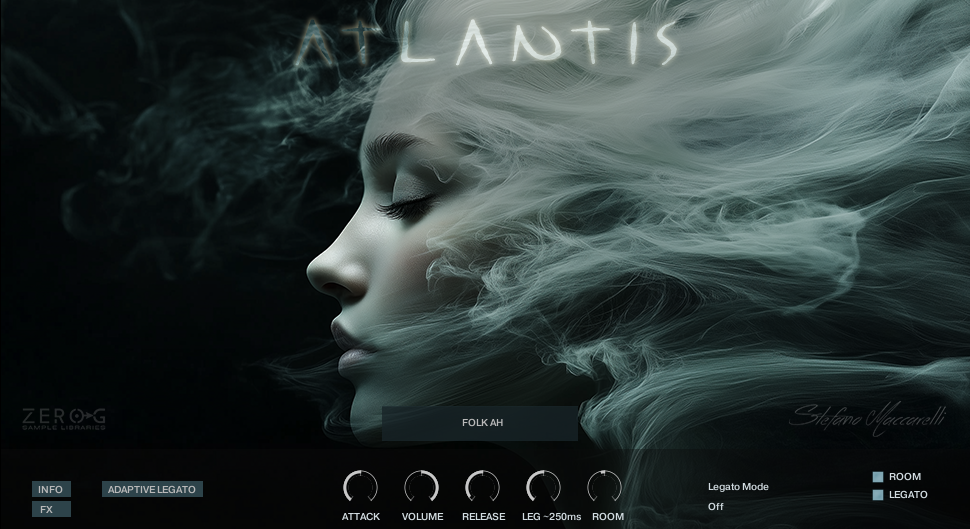
Task: Toggle the ROOM checkbox
Action: [x=878, y=477]
